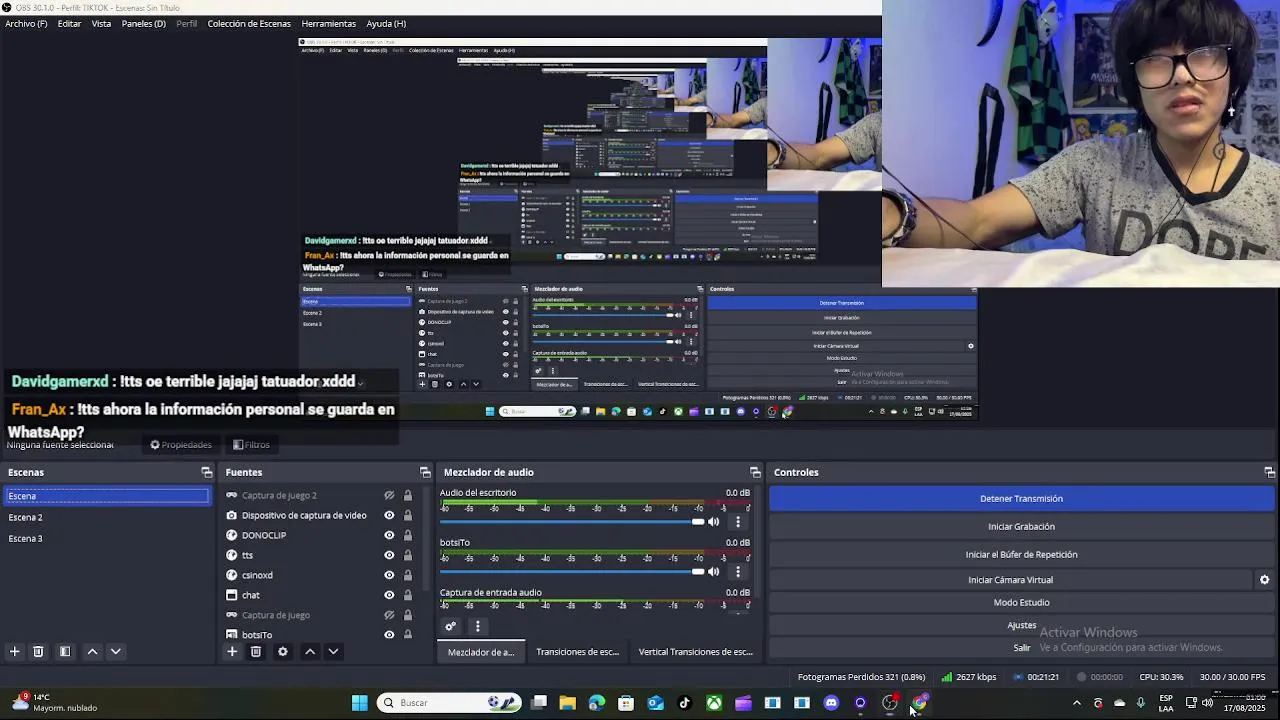Image resolution: width=1280 pixels, height=720 pixels.
Task: Open source properties gear in Fuentes toolbar
Action: [x=283, y=651]
